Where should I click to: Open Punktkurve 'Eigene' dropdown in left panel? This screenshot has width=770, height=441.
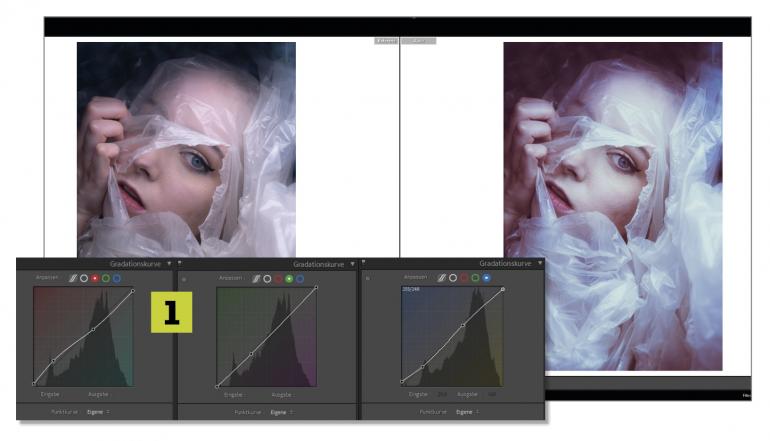coord(98,412)
